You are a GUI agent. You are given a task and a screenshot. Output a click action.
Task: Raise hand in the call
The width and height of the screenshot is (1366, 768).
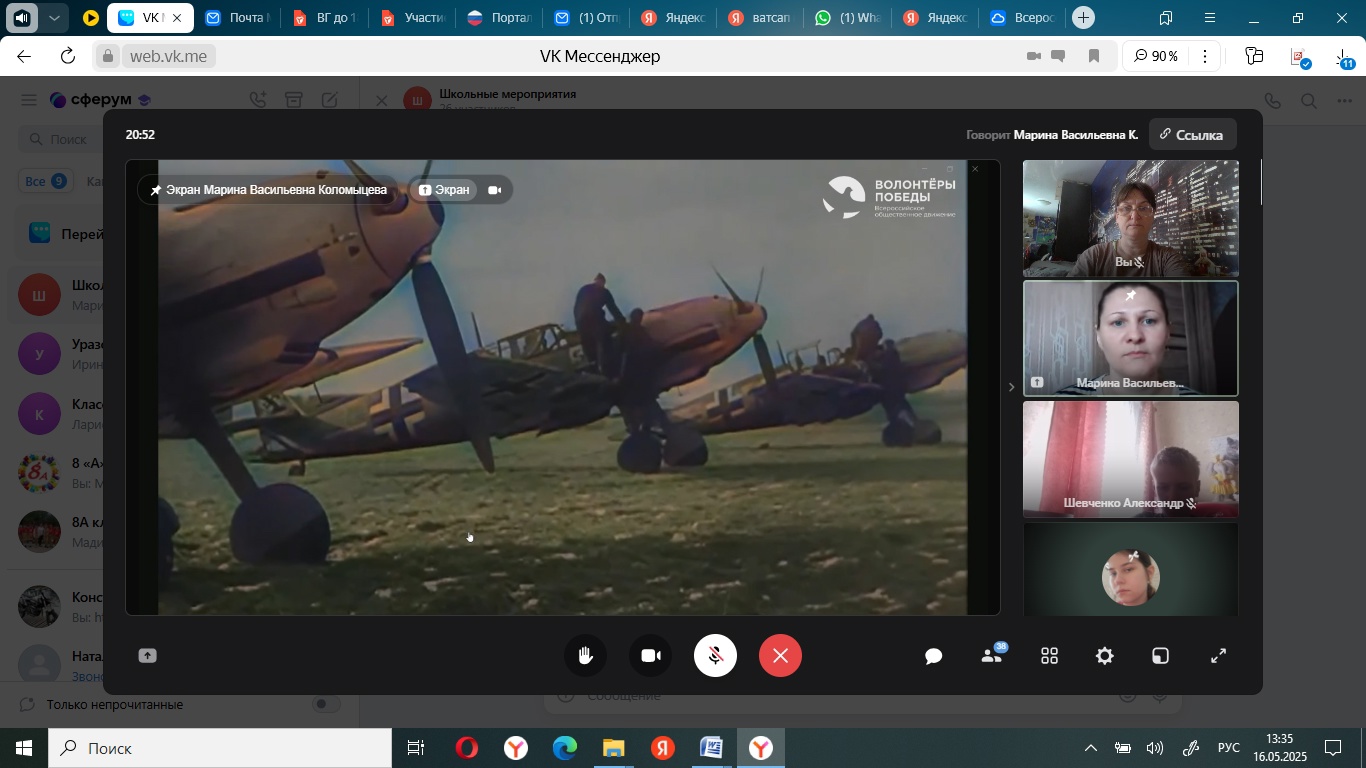tap(586, 656)
